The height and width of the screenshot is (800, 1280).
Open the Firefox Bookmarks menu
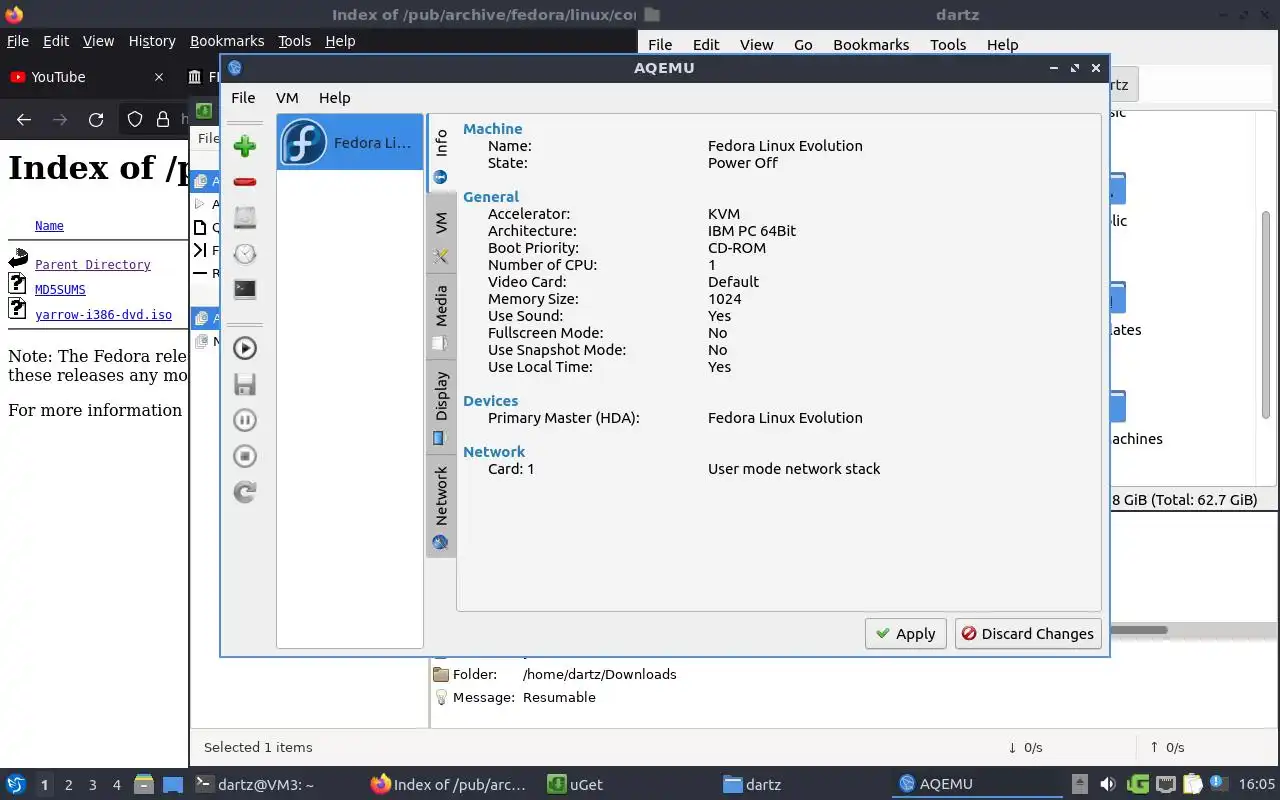227,41
